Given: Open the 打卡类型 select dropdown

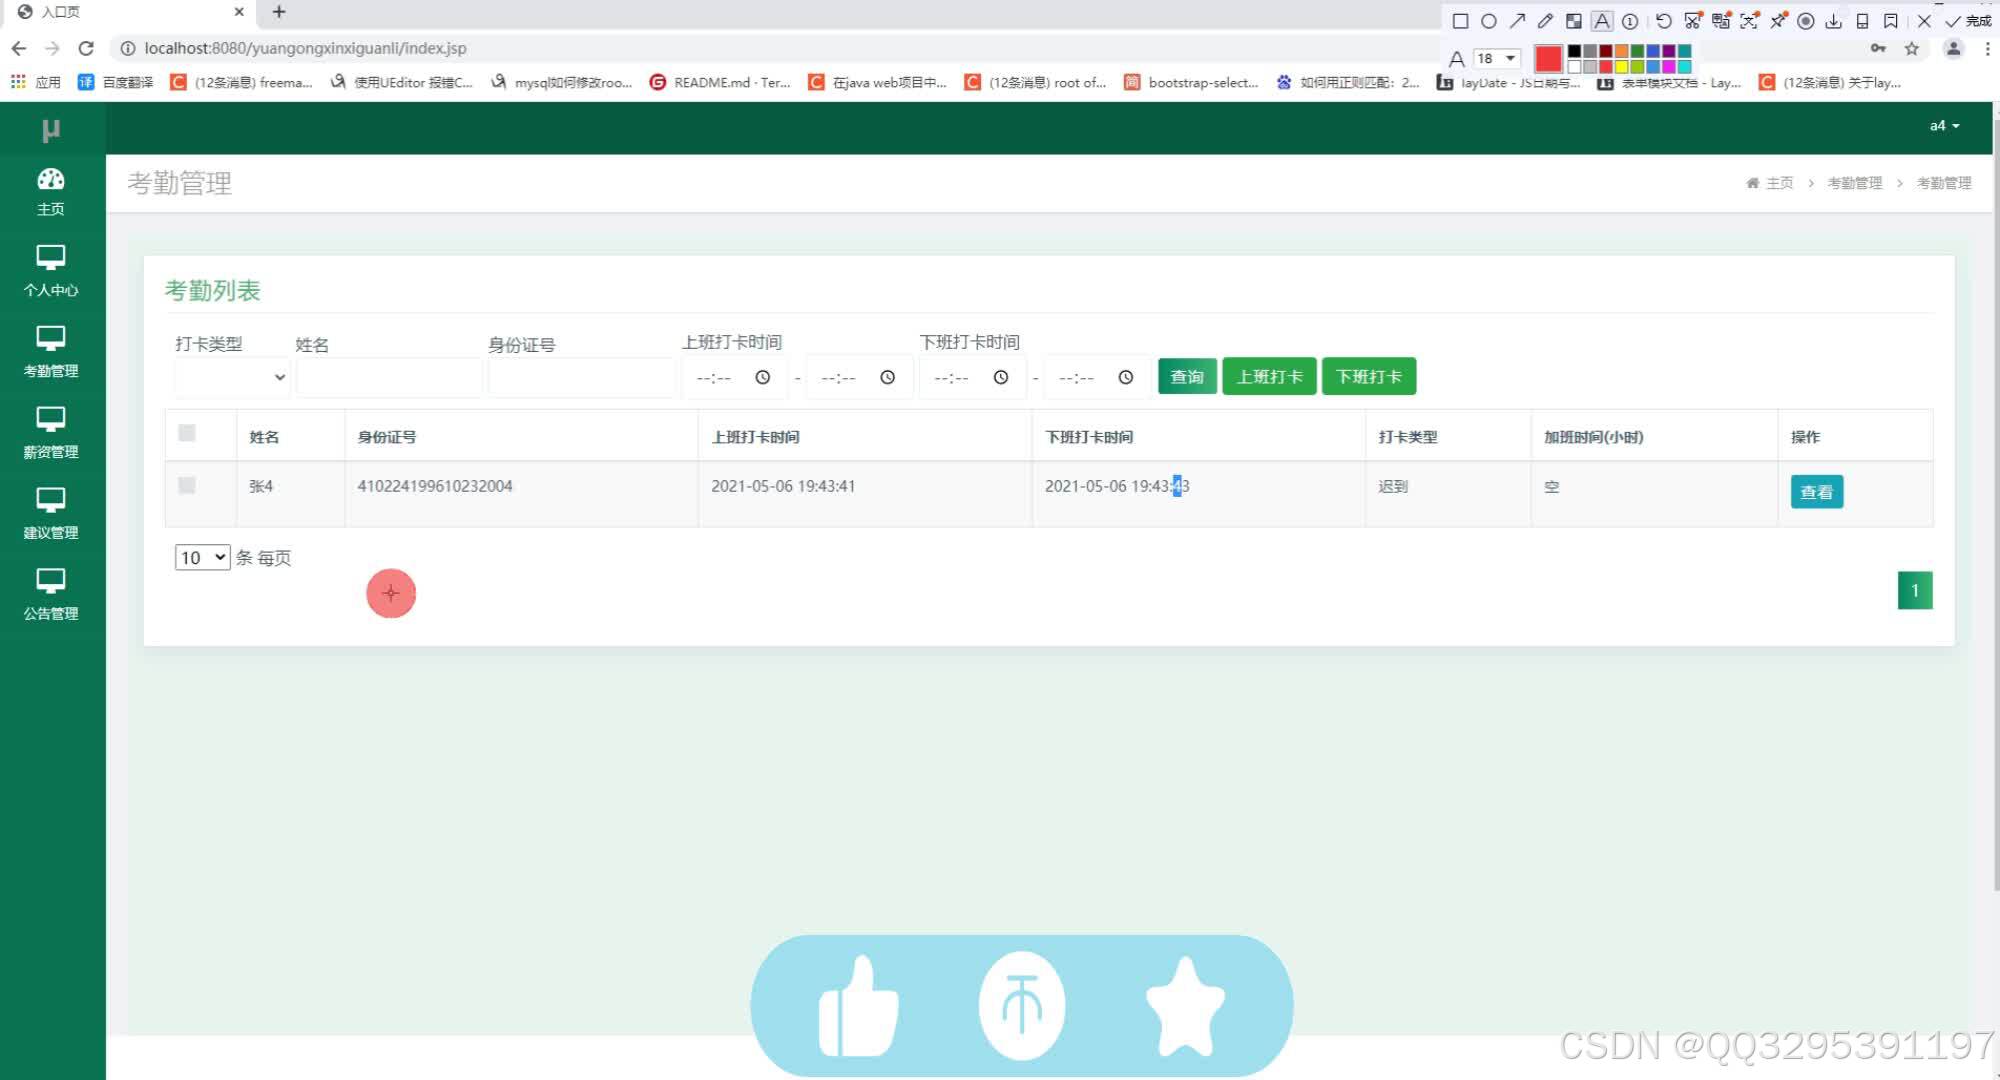Looking at the screenshot, I should [x=232, y=377].
